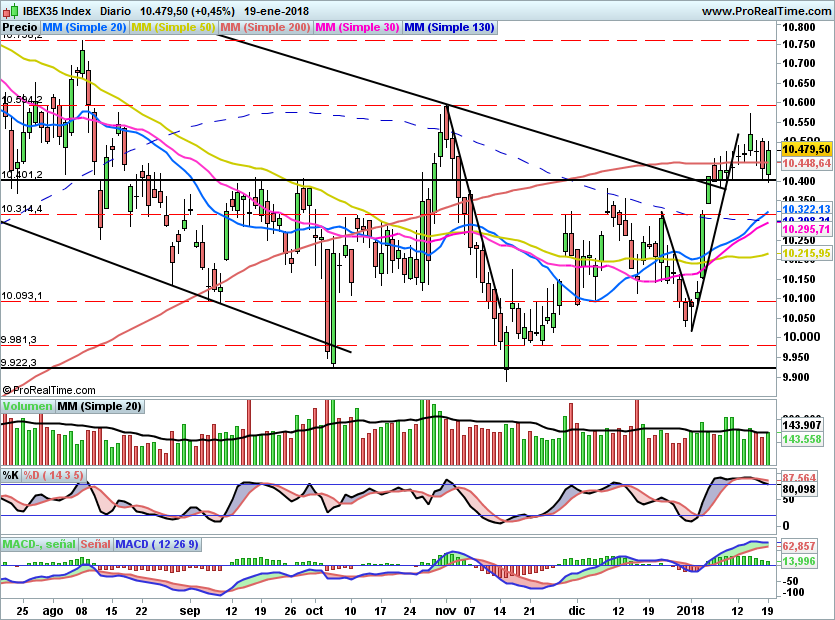Click the 10.448,64 moving average price tag
The image size is (835, 620).
coord(808,162)
